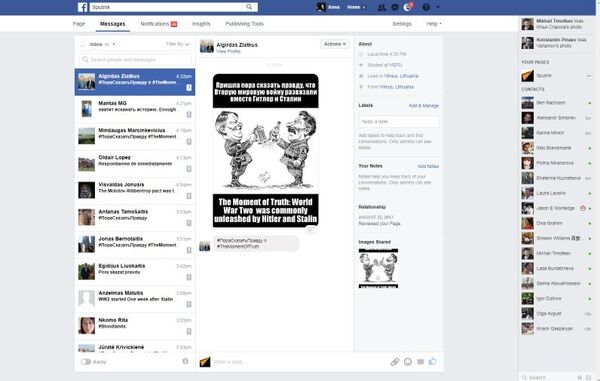The image size is (600, 381).
Task: Open the Jonas Bernotaitis conversation
Action: [135, 245]
